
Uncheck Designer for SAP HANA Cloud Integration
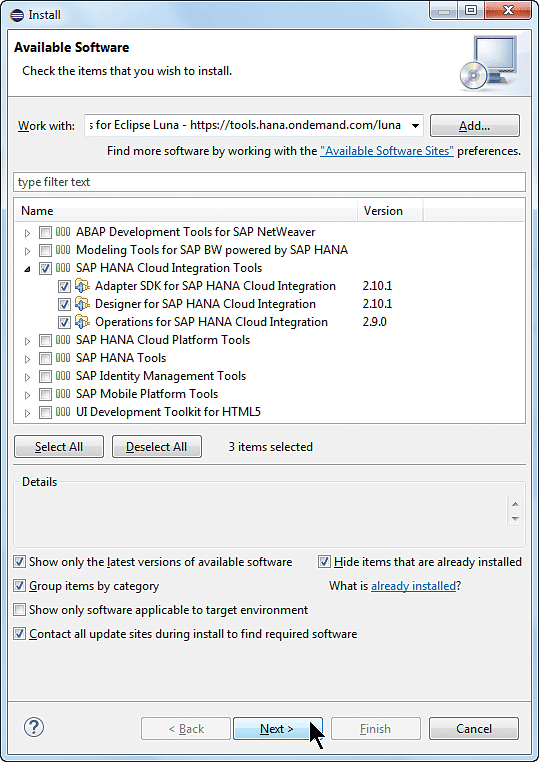click(64, 305)
